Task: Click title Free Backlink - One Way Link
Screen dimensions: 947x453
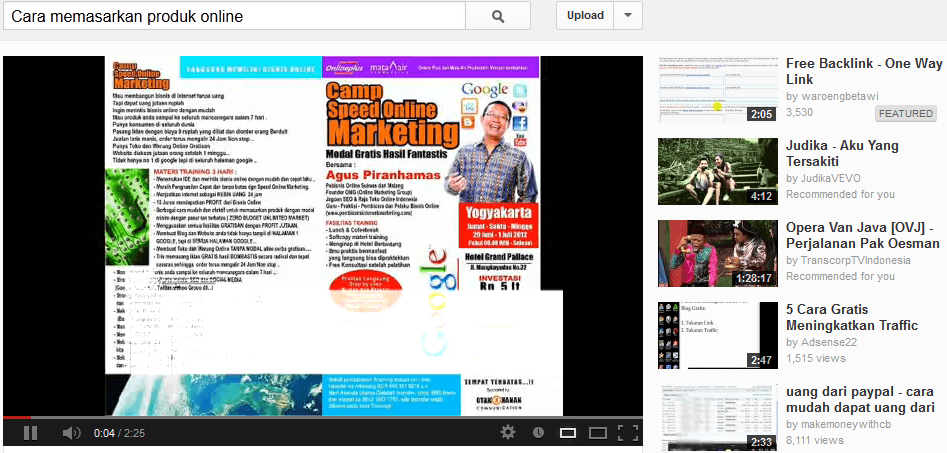Action: [864, 71]
